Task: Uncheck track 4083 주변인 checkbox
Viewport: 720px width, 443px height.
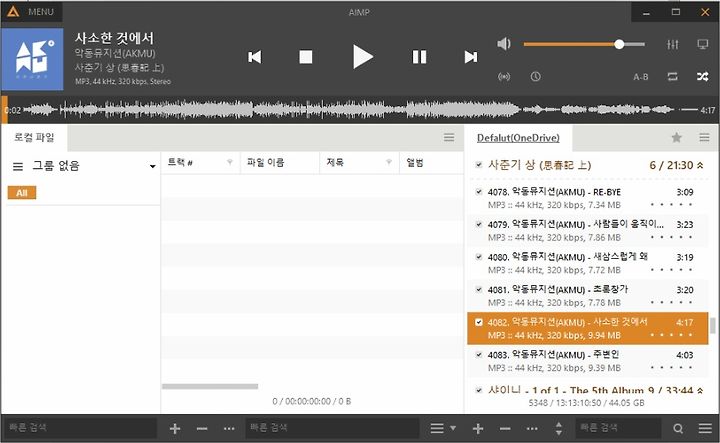Action: (479, 355)
